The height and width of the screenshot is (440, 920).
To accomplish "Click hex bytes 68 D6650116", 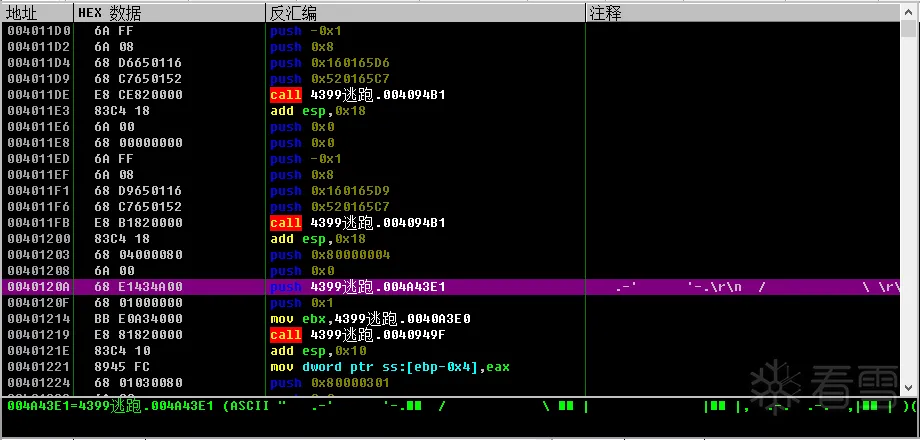I will tap(138, 63).
